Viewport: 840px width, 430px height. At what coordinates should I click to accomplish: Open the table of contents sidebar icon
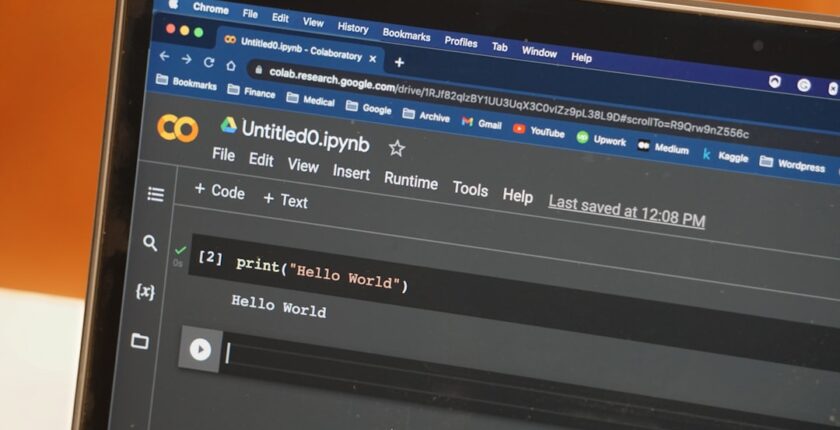(156, 194)
